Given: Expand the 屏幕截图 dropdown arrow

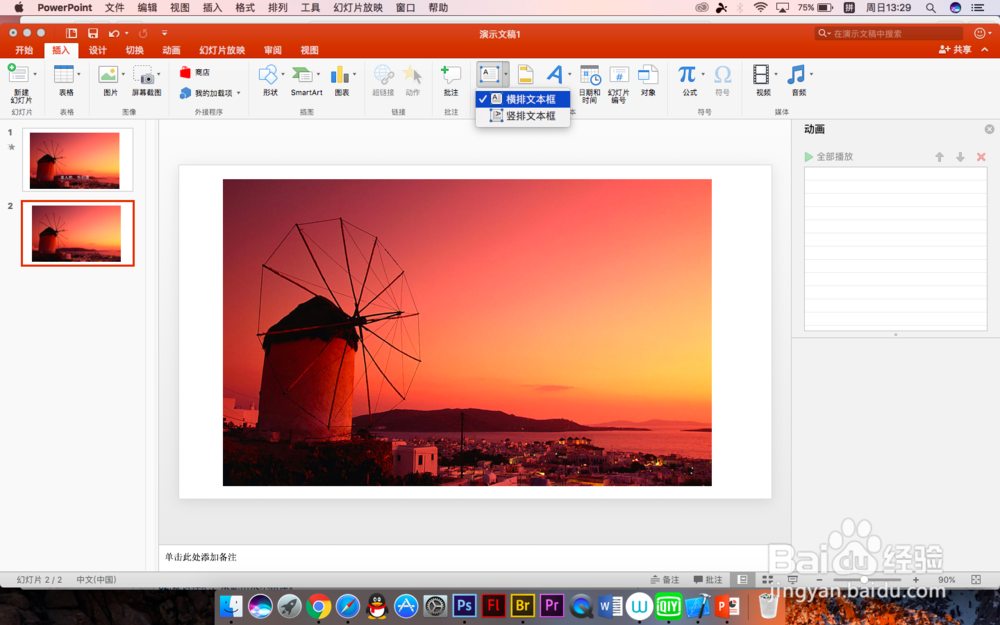Looking at the screenshot, I should click(159, 75).
